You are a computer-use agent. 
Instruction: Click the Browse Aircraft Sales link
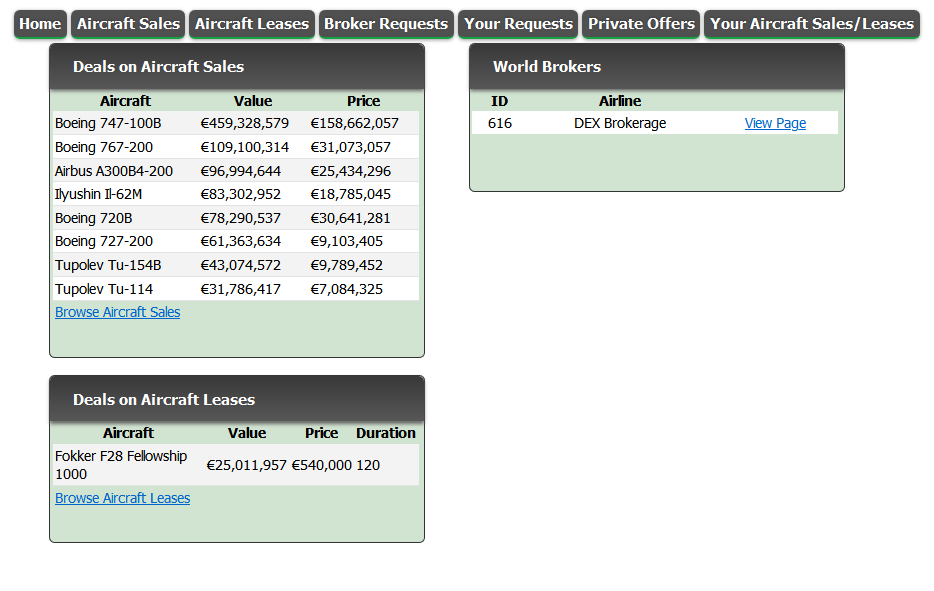coord(118,312)
